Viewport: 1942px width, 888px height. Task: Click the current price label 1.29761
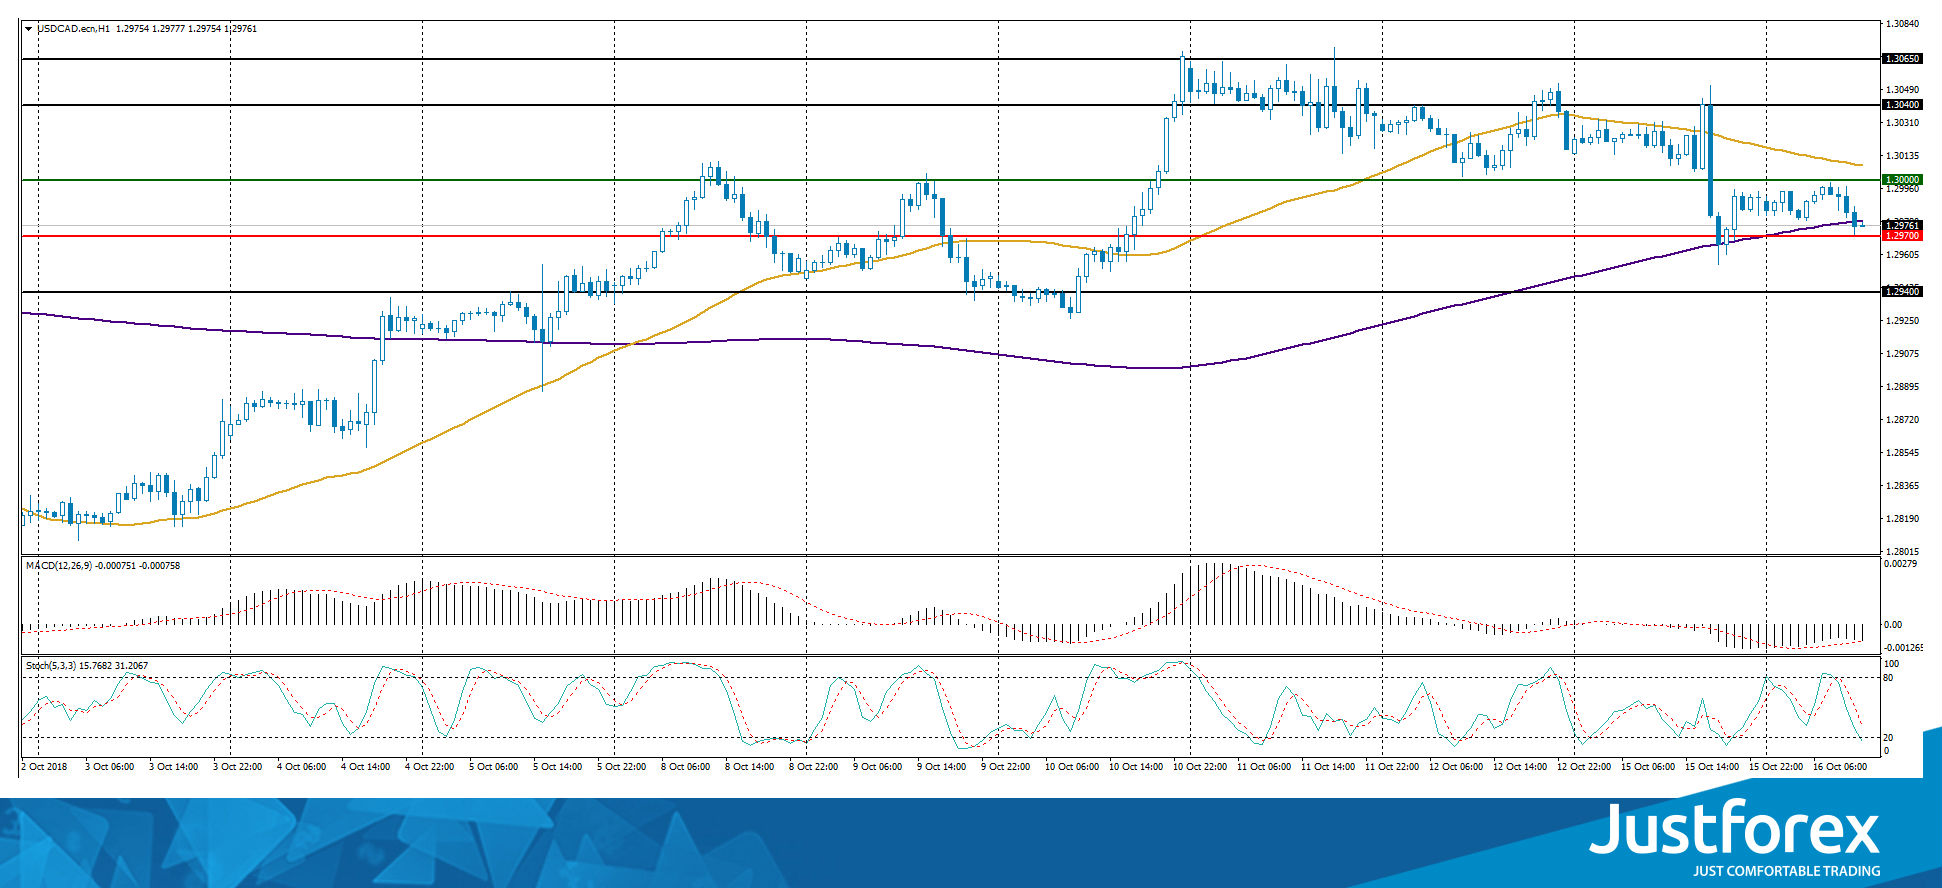(x=1902, y=226)
